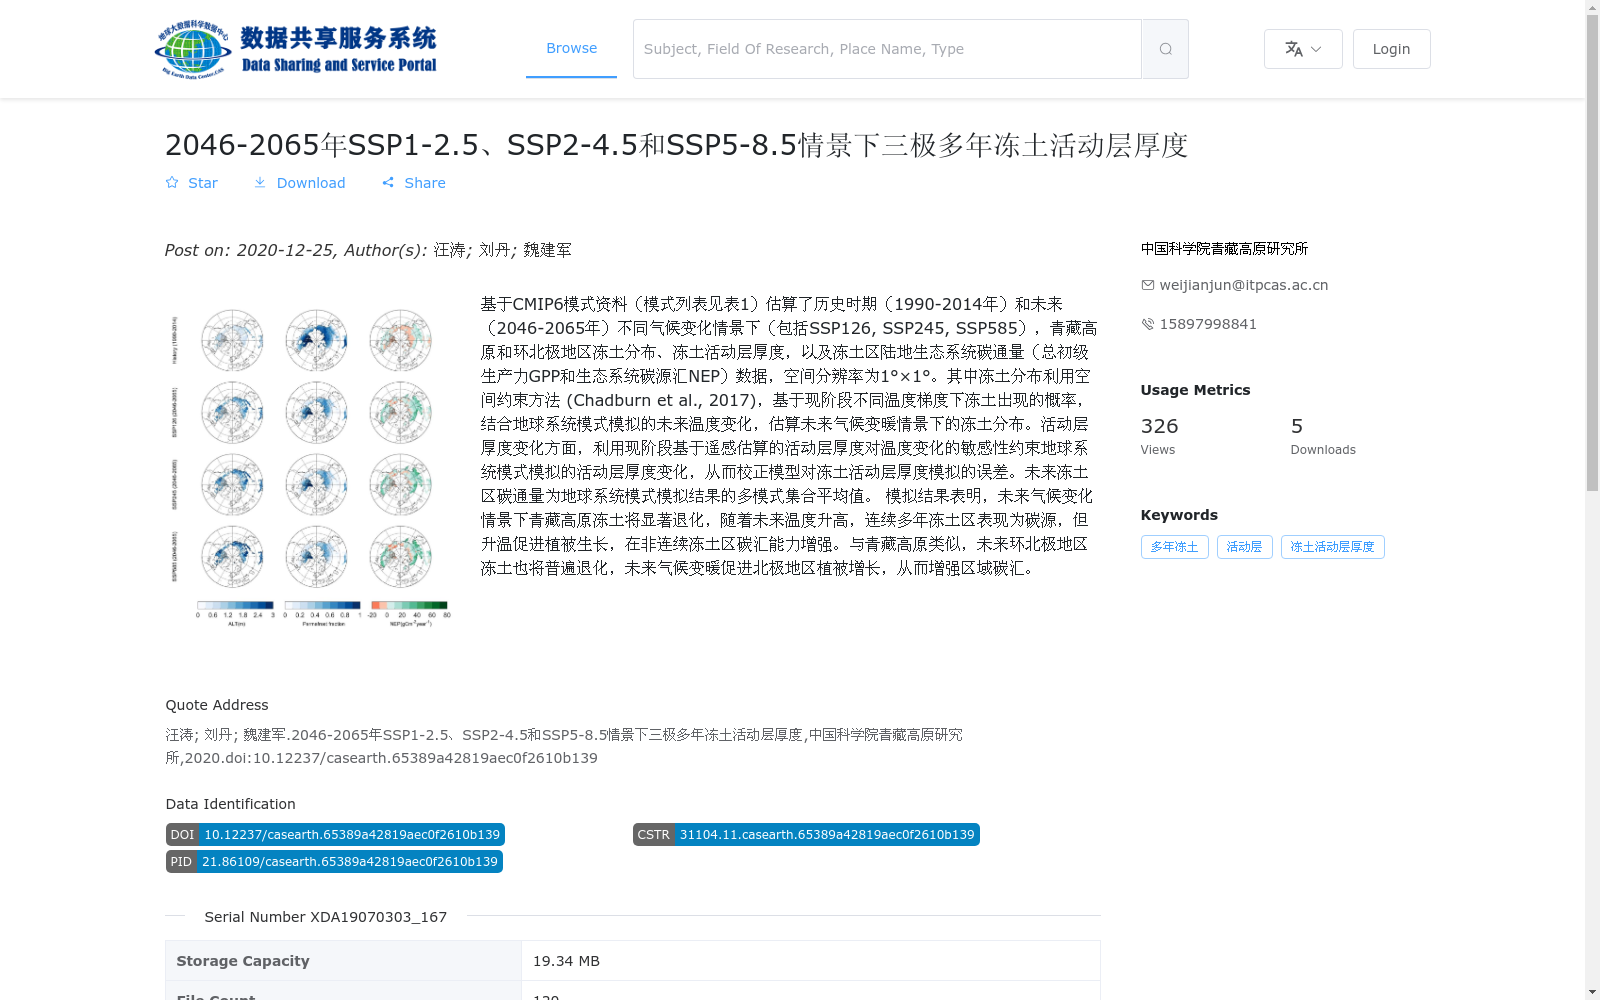Screen dimensions: 1600x1000
Task: Click the page vertical scrollbar thumb
Action: [x=1592, y=253]
